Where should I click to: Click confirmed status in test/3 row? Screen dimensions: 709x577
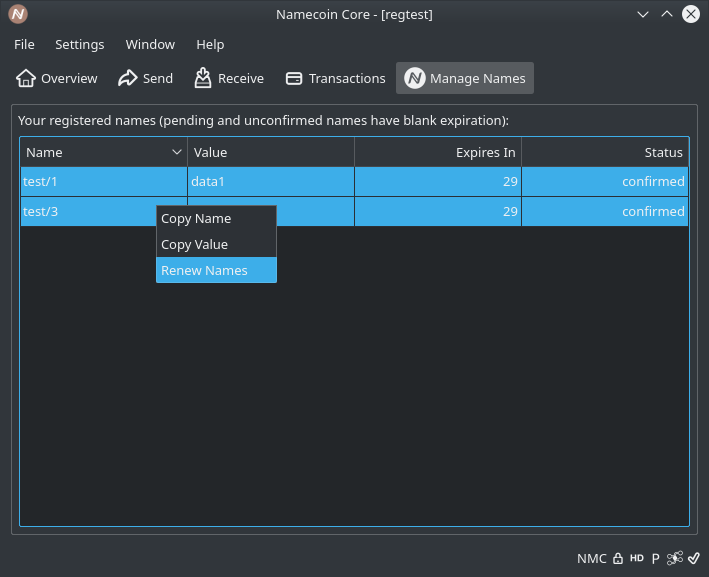[605, 211]
